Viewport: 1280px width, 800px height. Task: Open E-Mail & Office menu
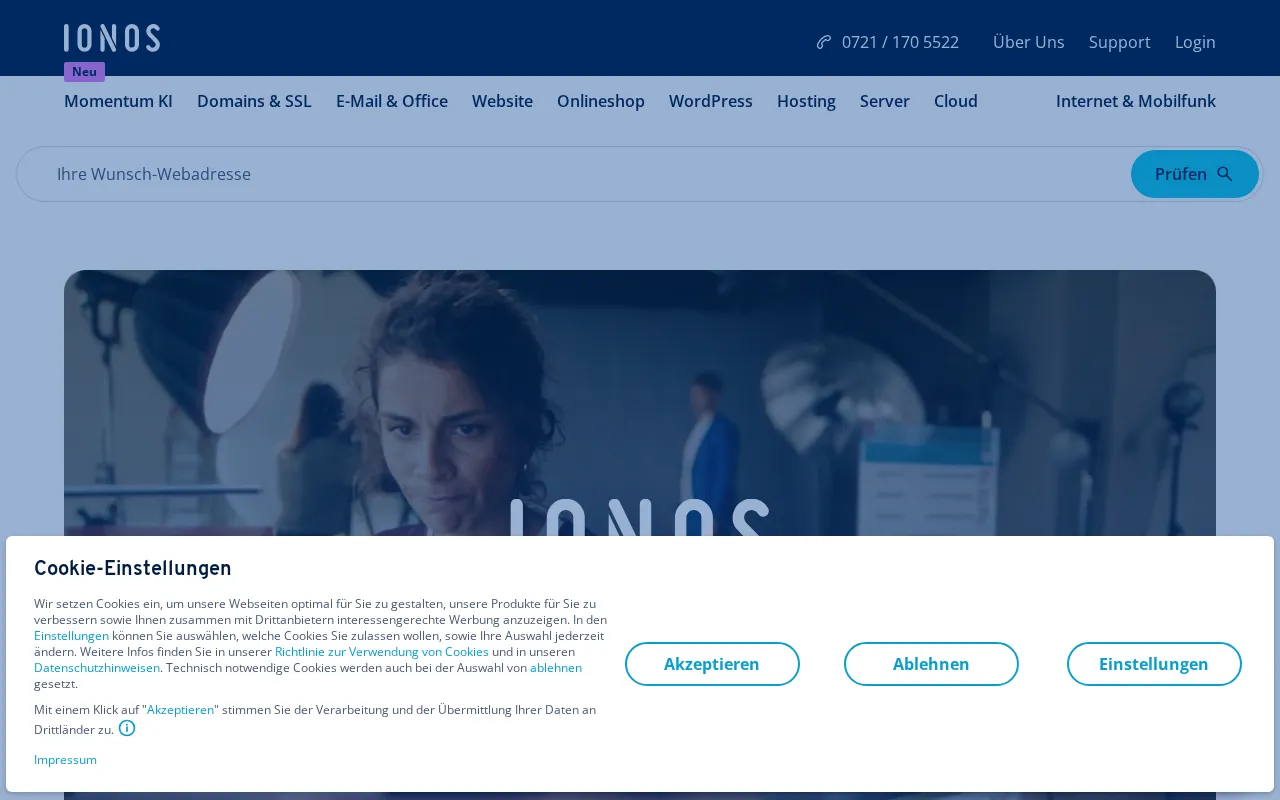coord(392,101)
